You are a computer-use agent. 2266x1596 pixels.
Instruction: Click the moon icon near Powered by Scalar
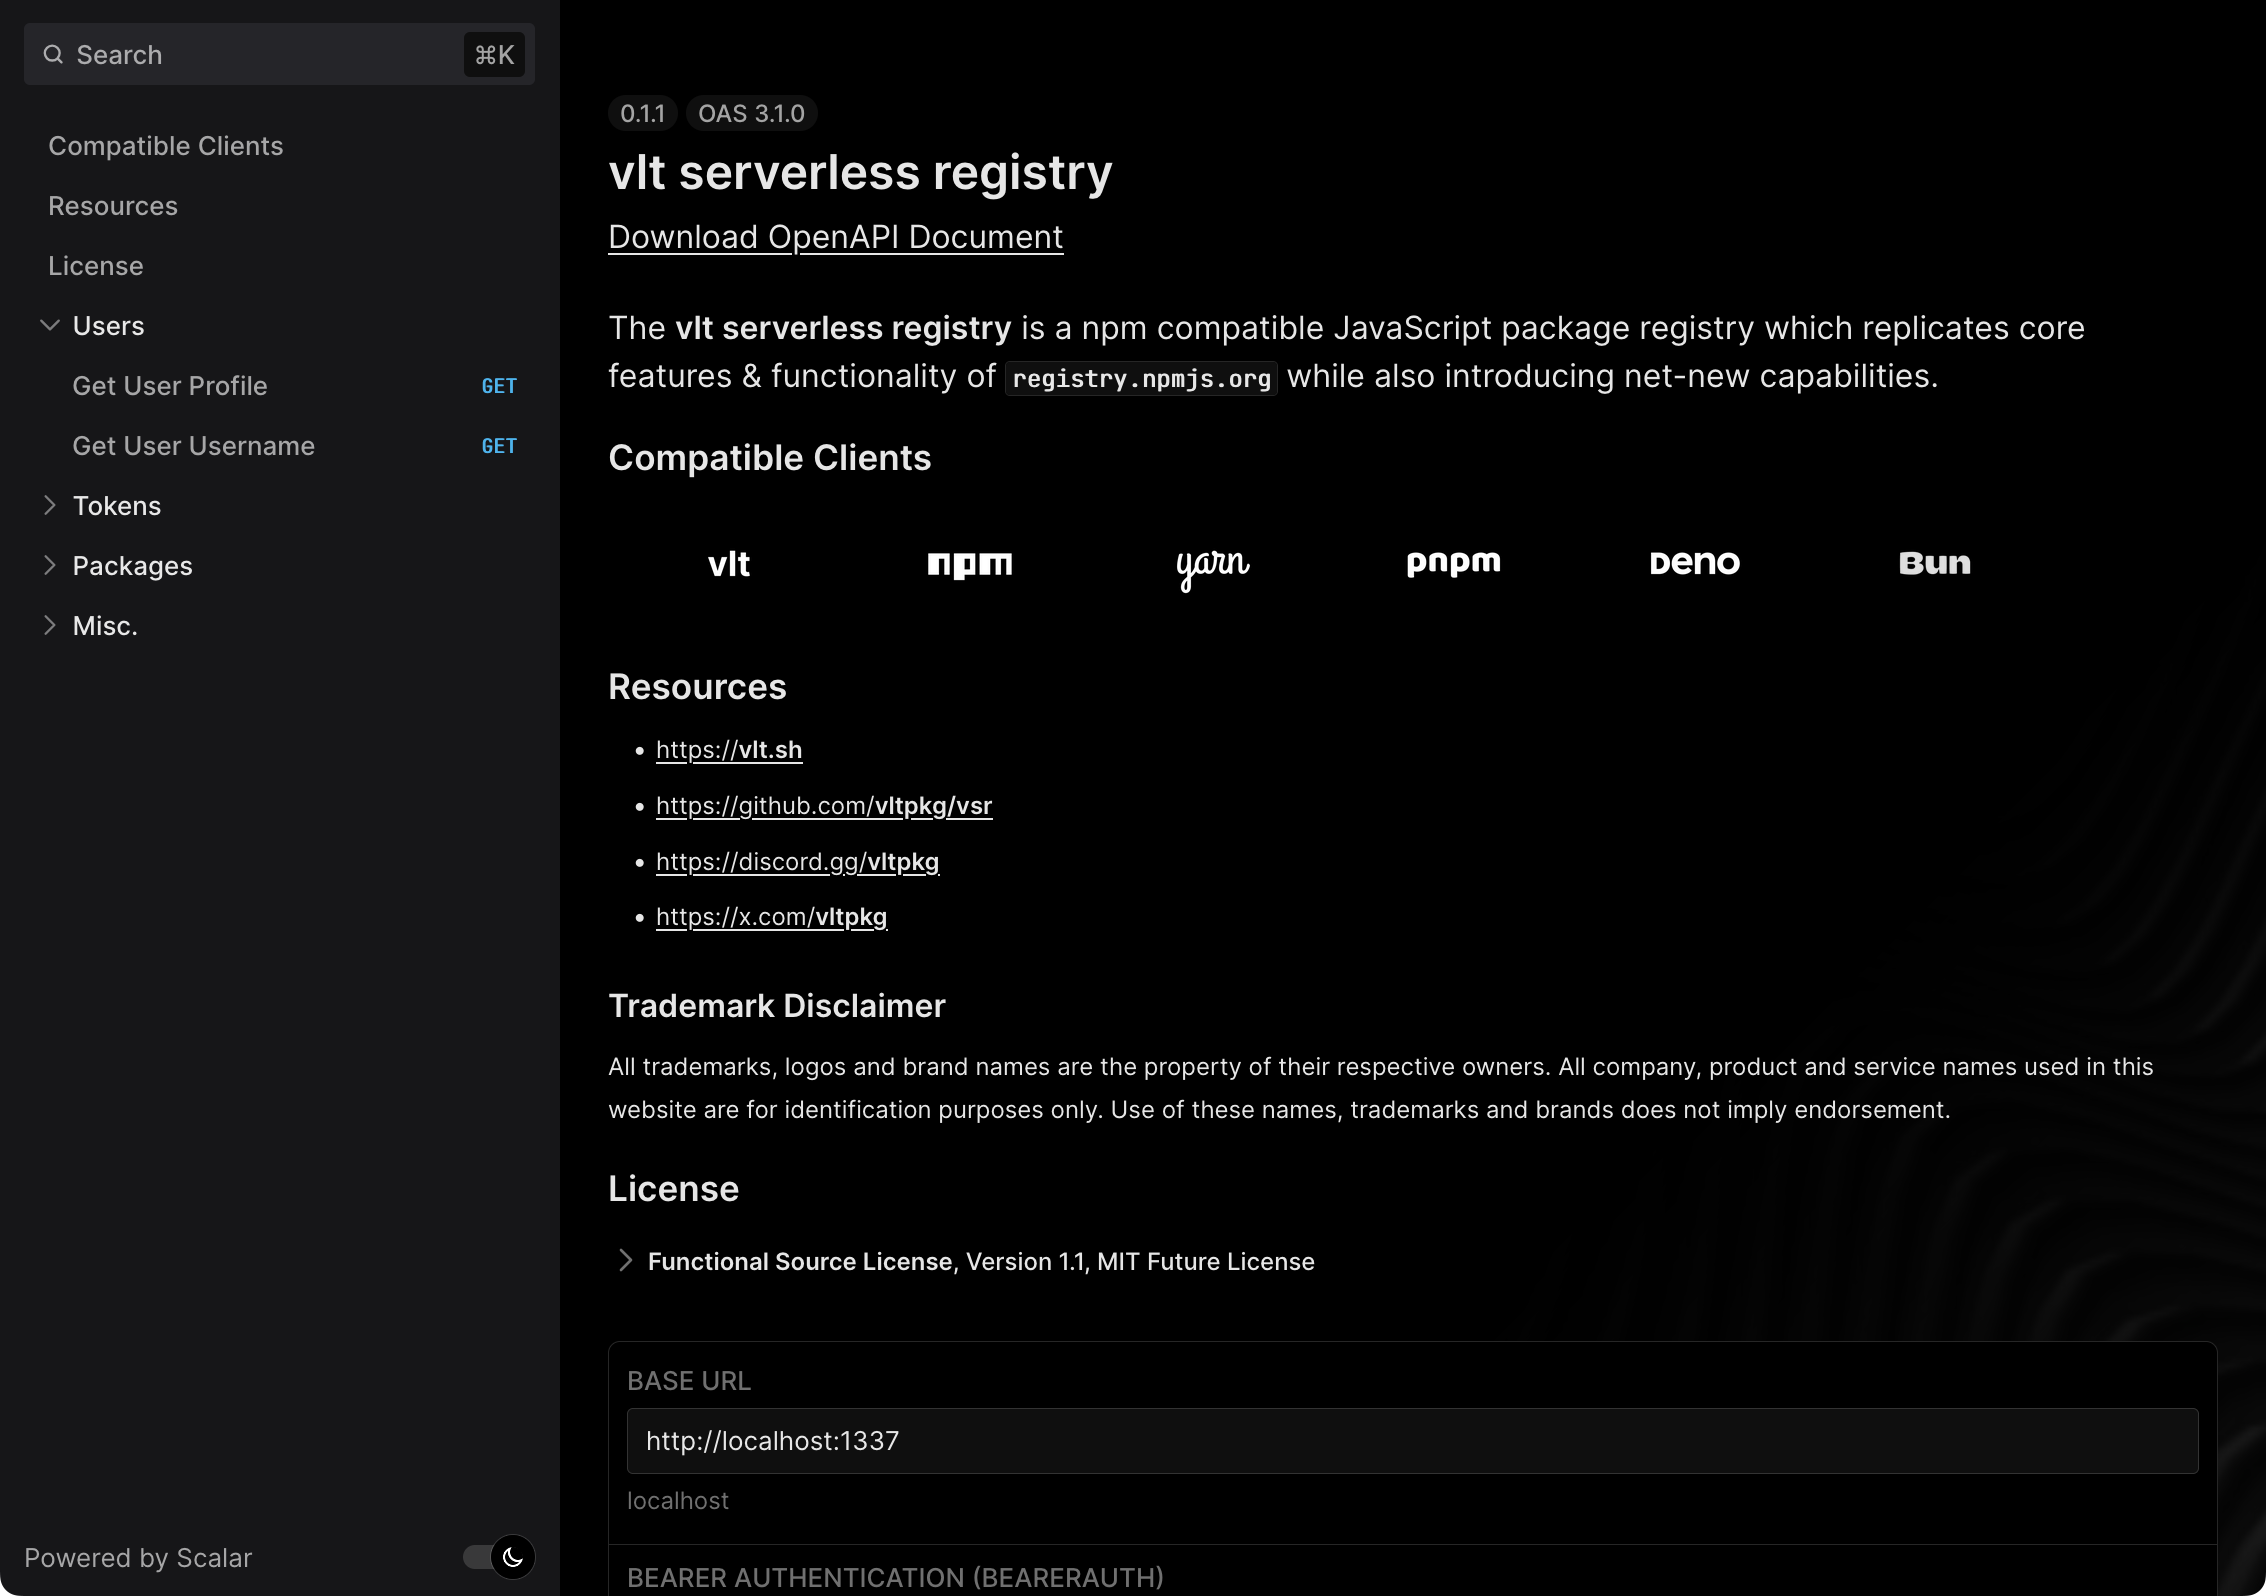(511, 1557)
